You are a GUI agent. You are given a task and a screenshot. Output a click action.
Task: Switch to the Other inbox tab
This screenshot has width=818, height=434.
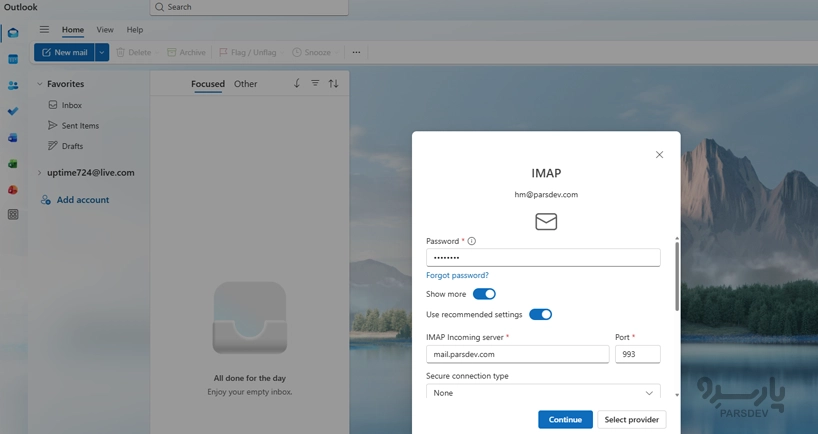(245, 84)
